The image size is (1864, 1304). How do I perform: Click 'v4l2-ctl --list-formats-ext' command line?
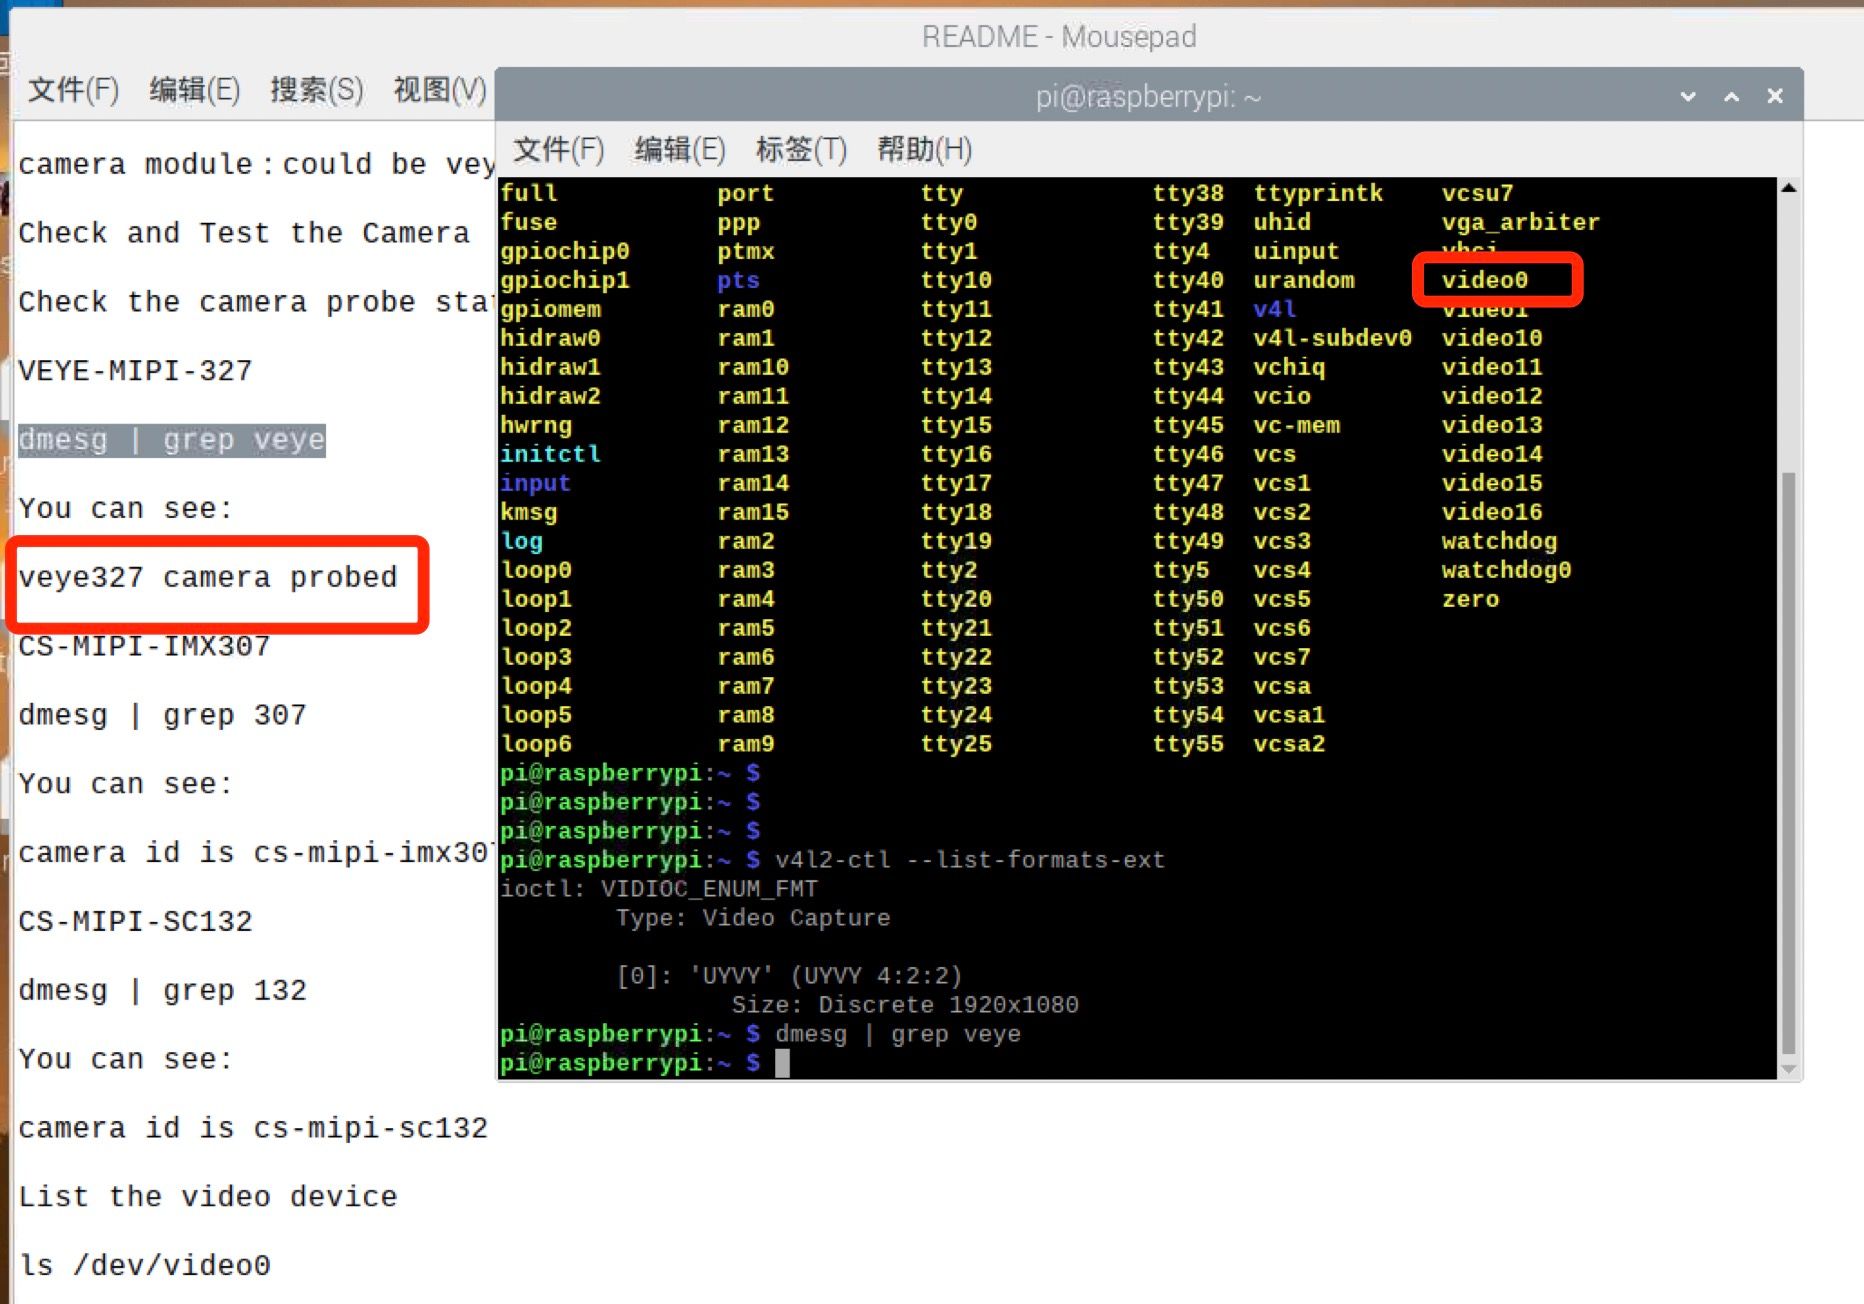[970, 860]
